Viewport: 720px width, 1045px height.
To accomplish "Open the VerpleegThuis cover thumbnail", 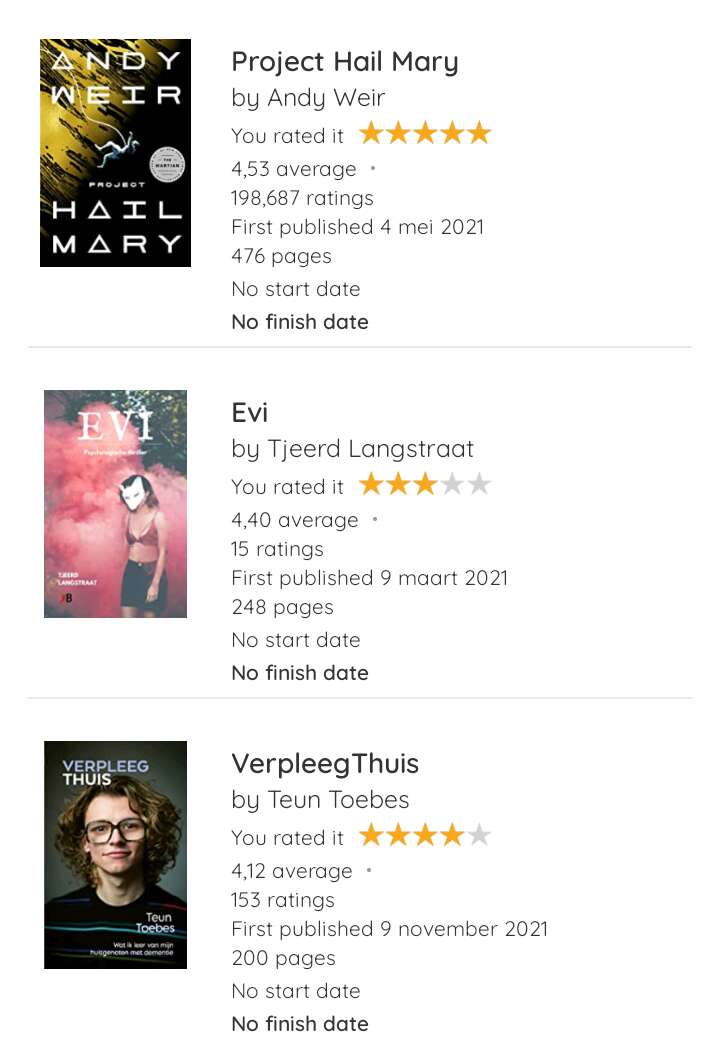I will [x=115, y=854].
